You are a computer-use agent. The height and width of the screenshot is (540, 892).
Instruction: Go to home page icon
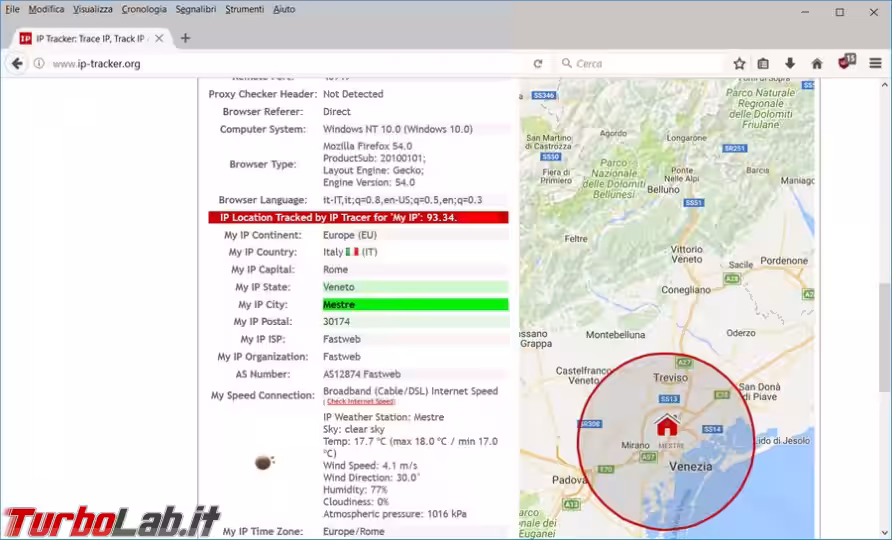click(x=817, y=64)
